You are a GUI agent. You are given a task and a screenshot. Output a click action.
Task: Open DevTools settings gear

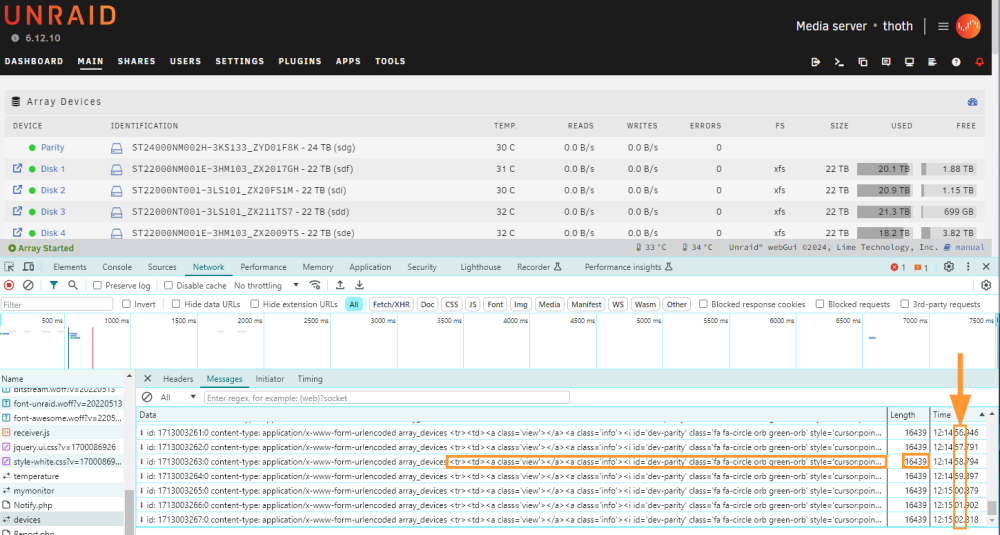[x=948, y=267]
